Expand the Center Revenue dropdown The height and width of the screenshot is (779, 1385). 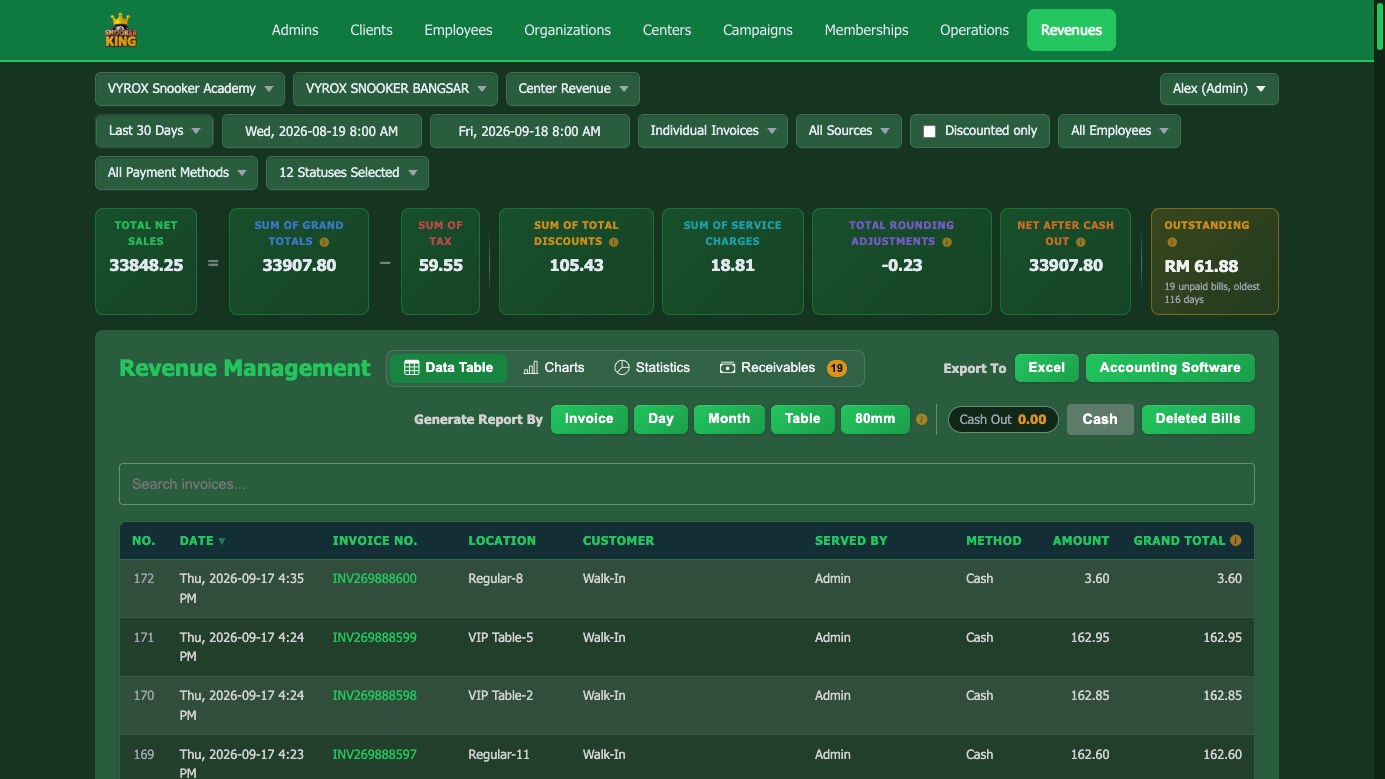(573, 89)
